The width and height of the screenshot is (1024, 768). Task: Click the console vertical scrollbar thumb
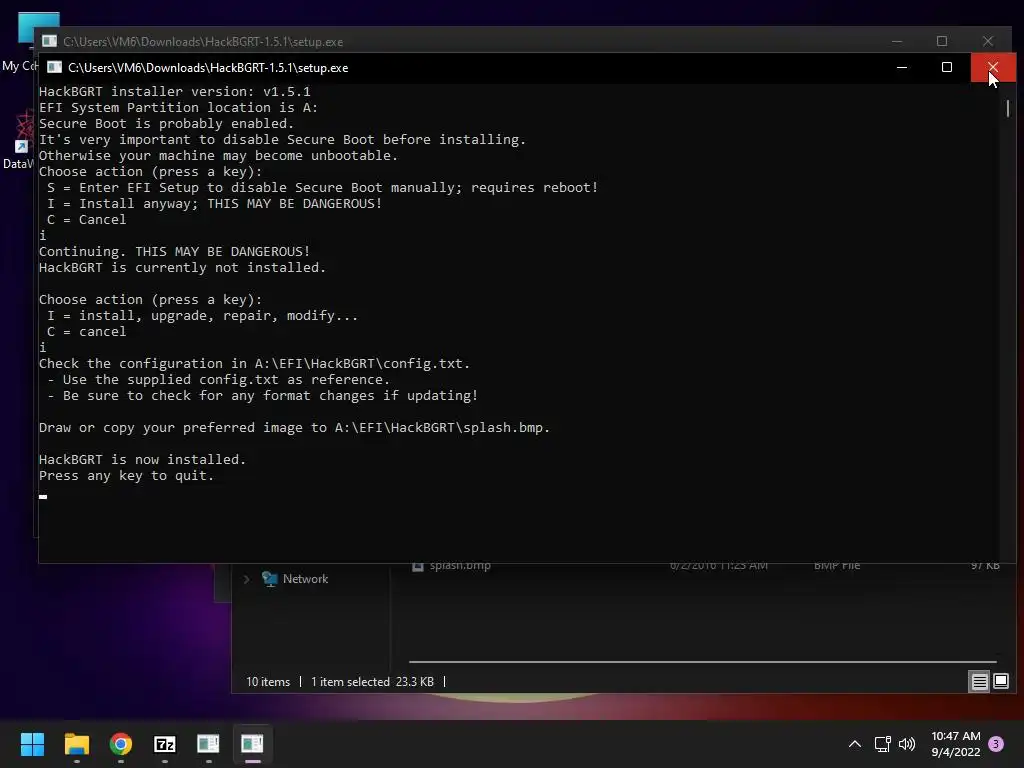pyautogui.click(x=1008, y=108)
